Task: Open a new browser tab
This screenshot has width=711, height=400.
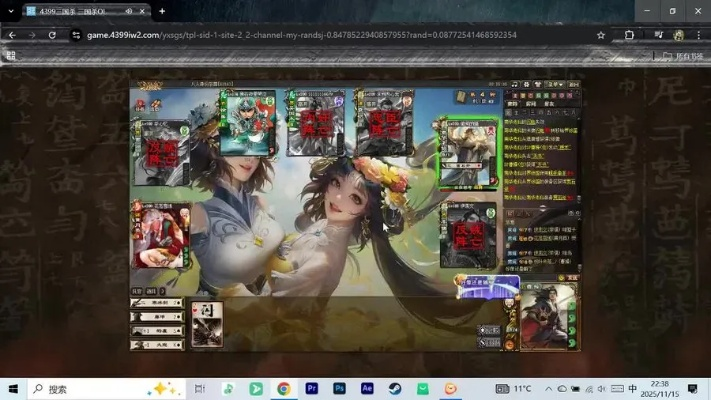Action: (x=162, y=11)
